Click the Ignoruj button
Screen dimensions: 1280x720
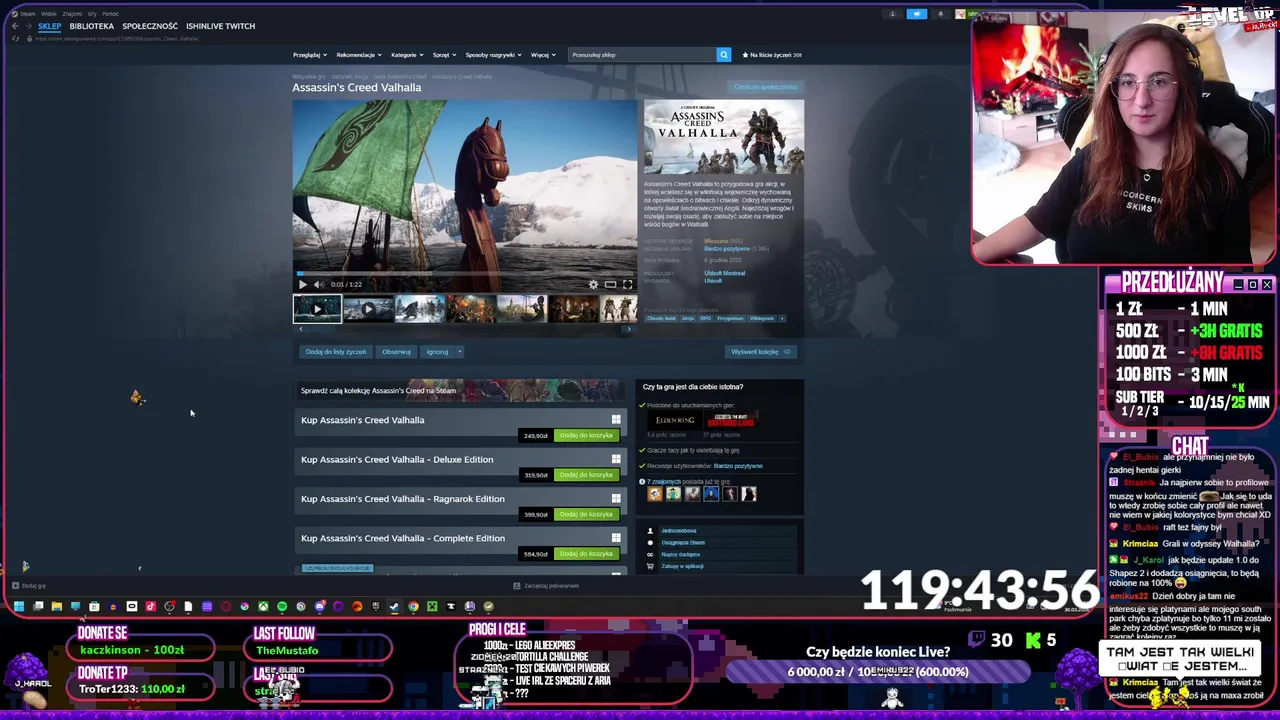[x=437, y=352]
